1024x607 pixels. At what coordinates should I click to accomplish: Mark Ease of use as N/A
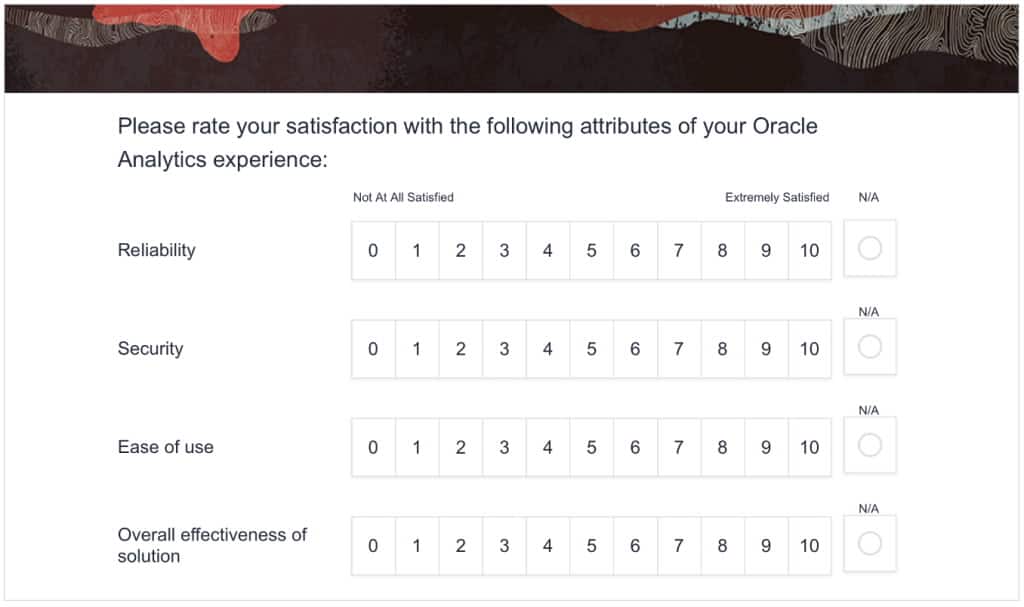pyautogui.click(x=870, y=445)
